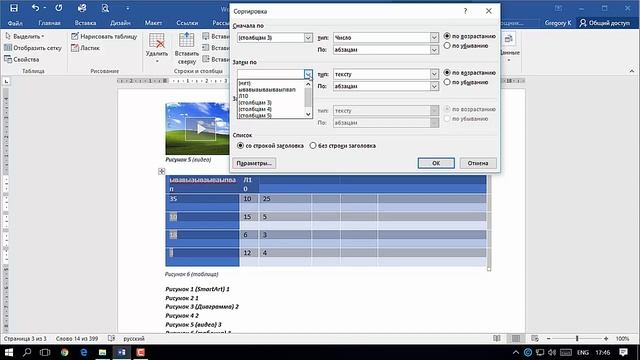Open Task View on the taskbar
Viewport: 640px width, 360px height.
[x=45, y=352]
